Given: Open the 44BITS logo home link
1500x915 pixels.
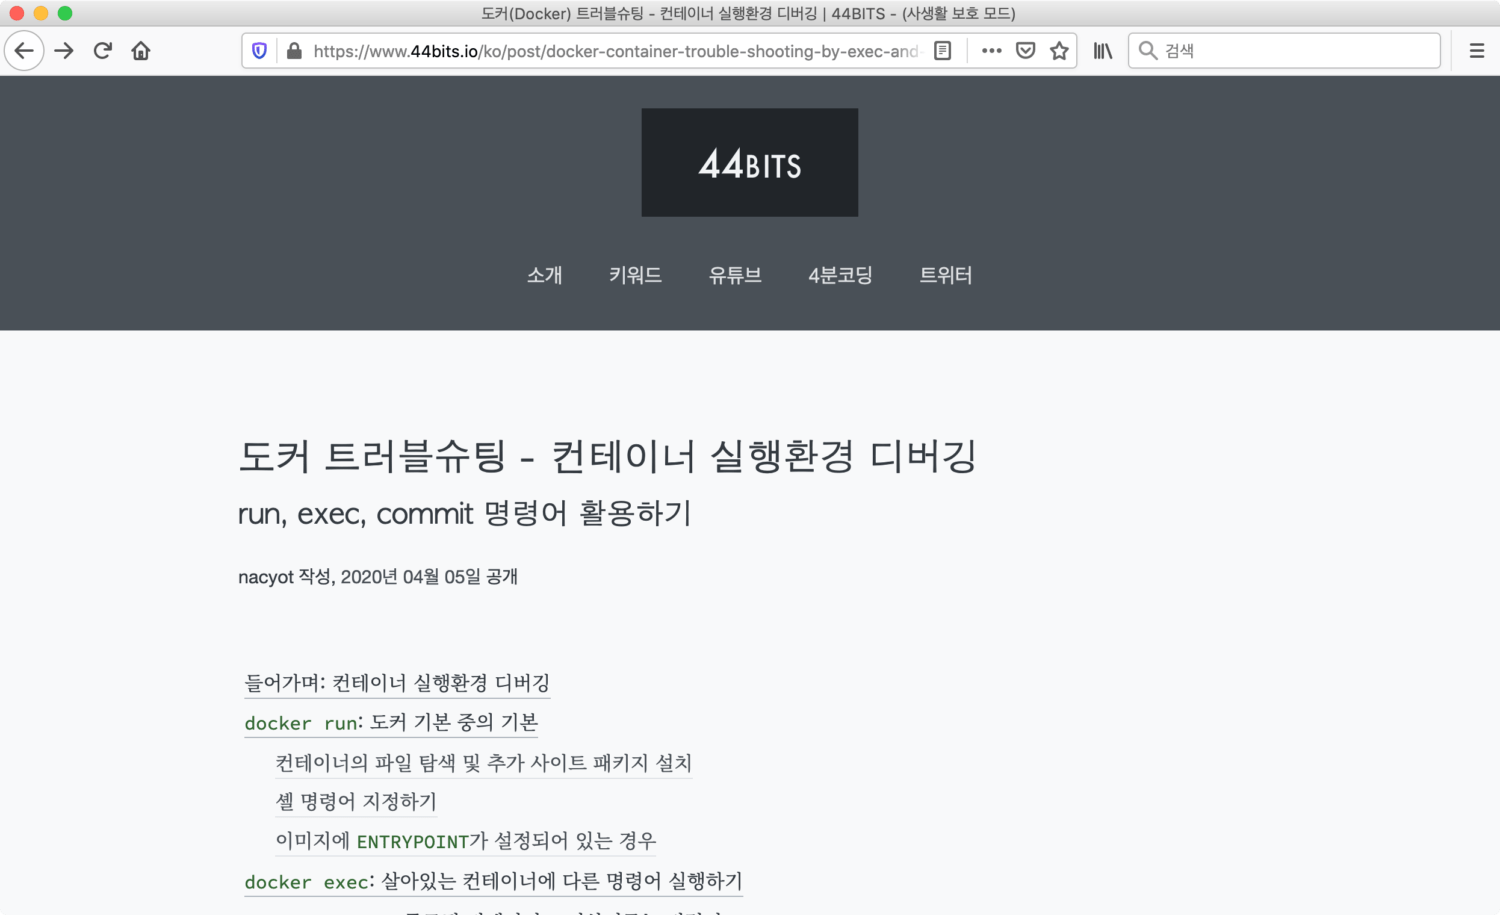Looking at the screenshot, I should click(x=750, y=162).
